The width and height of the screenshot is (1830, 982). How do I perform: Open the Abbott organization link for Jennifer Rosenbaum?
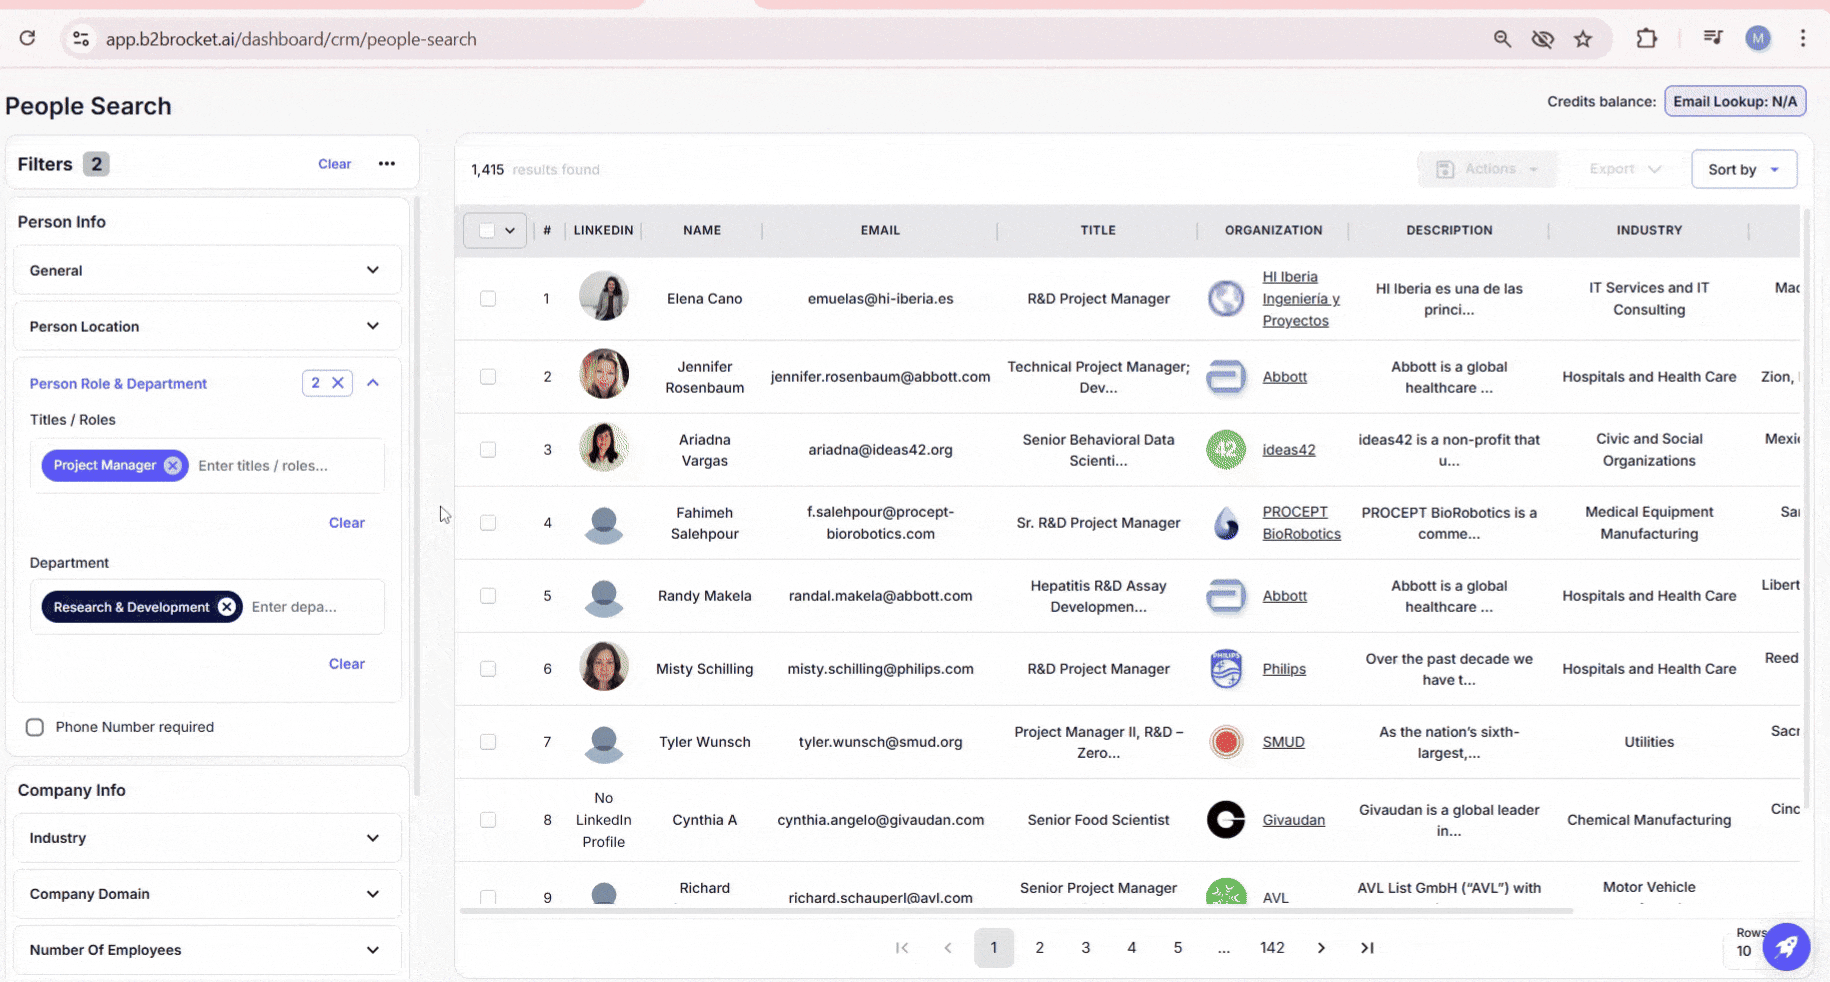point(1284,377)
